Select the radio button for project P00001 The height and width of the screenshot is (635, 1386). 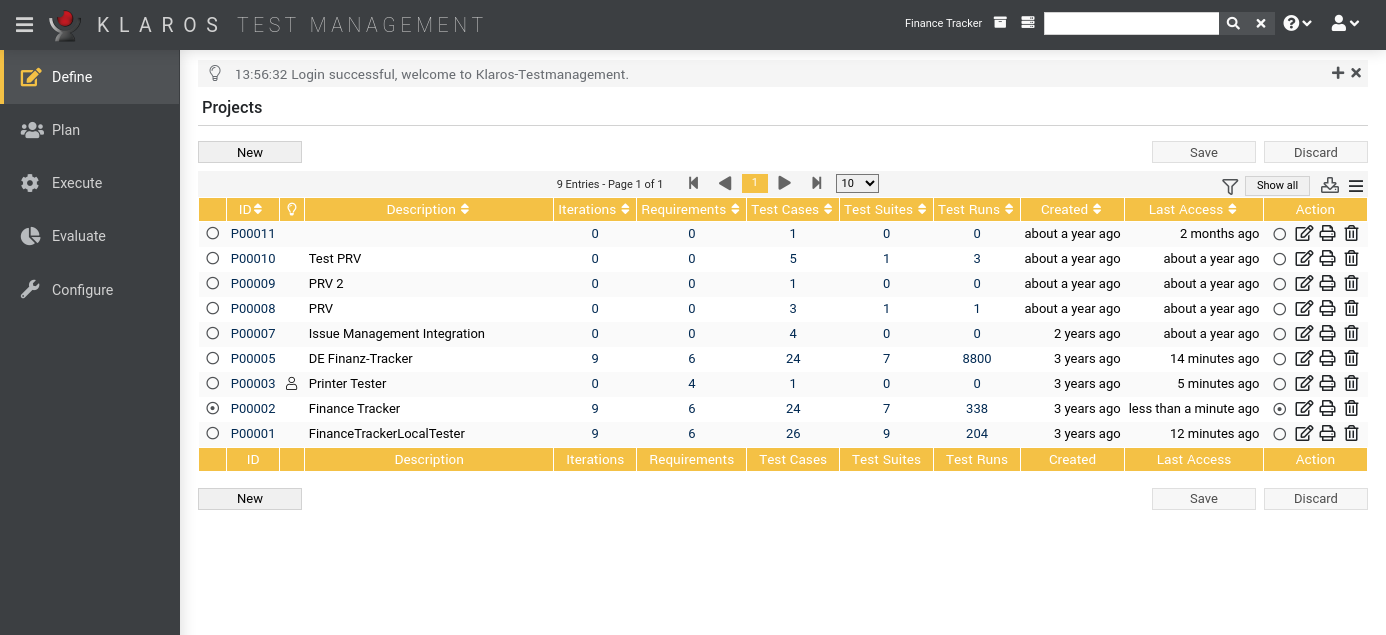[212, 434]
